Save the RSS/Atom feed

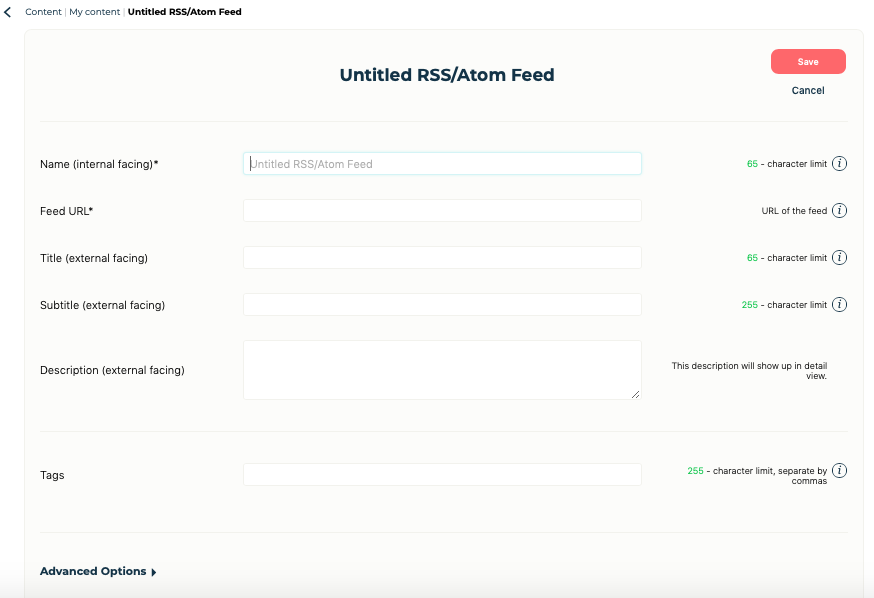pyautogui.click(x=808, y=62)
